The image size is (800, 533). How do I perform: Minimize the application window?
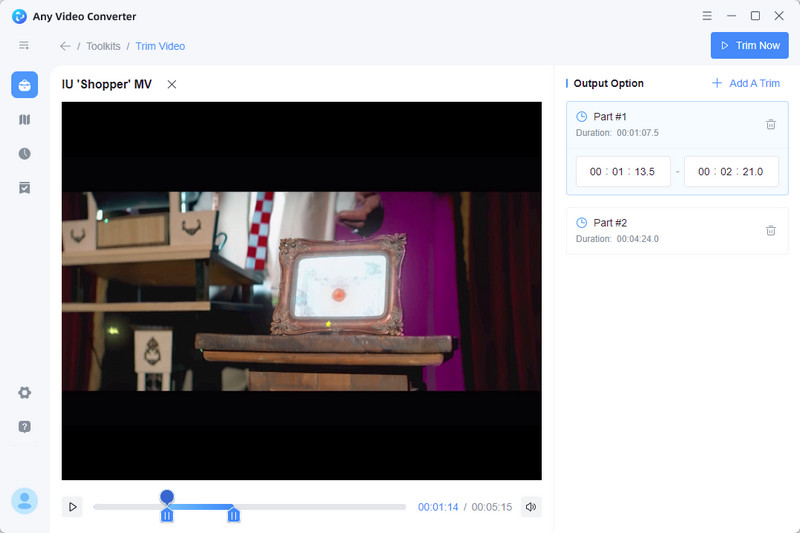[x=731, y=16]
